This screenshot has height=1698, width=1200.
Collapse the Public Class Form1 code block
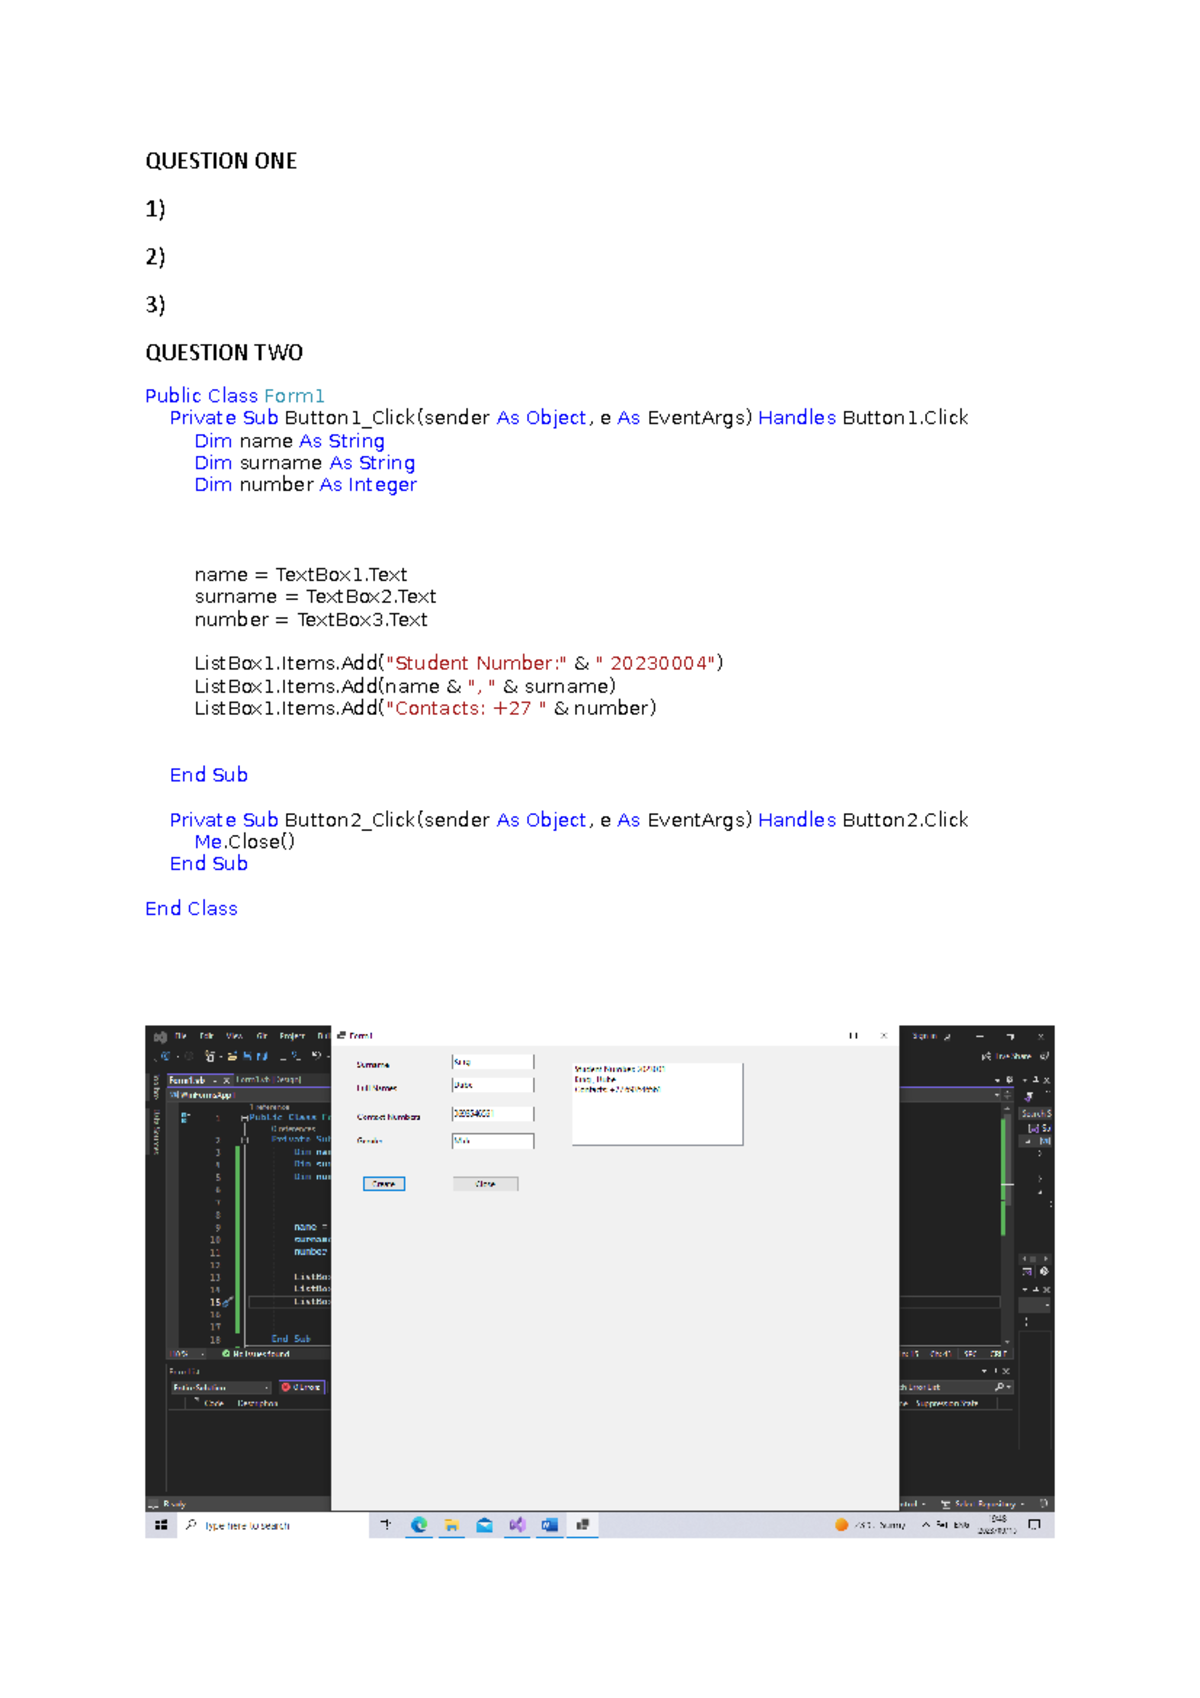pyautogui.click(x=243, y=1117)
